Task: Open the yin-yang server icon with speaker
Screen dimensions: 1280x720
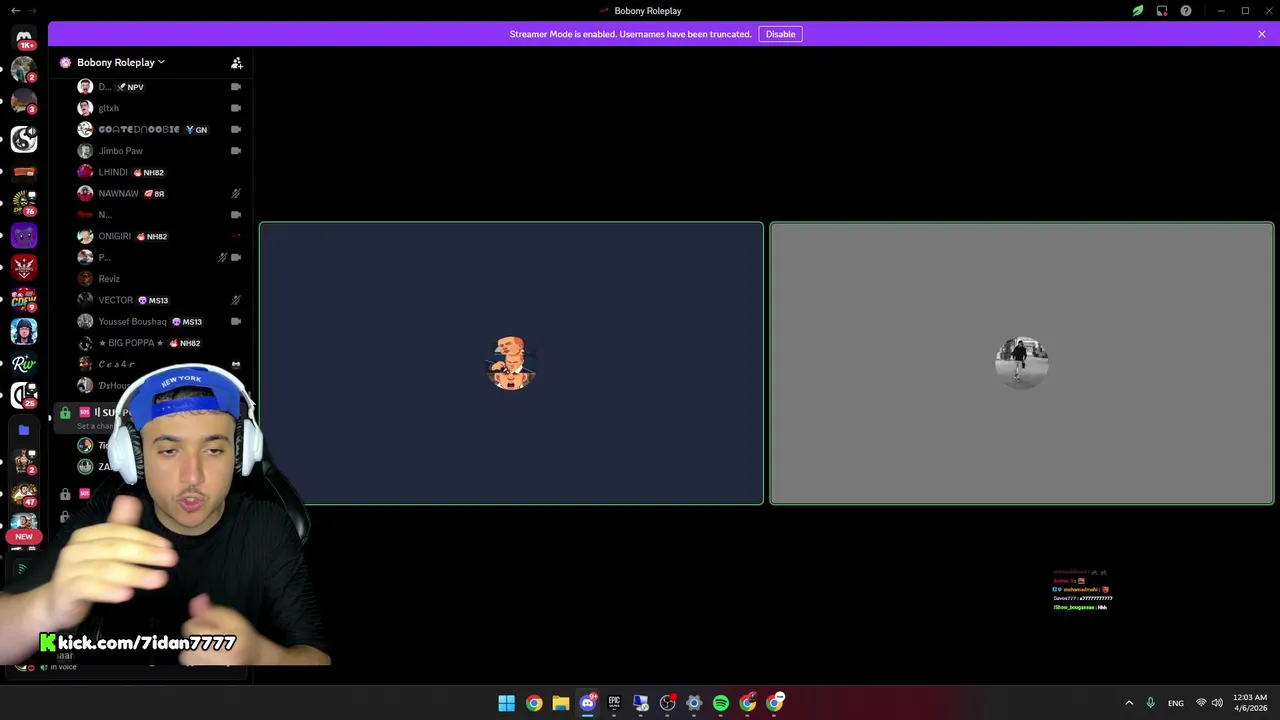Action: pos(24,138)
